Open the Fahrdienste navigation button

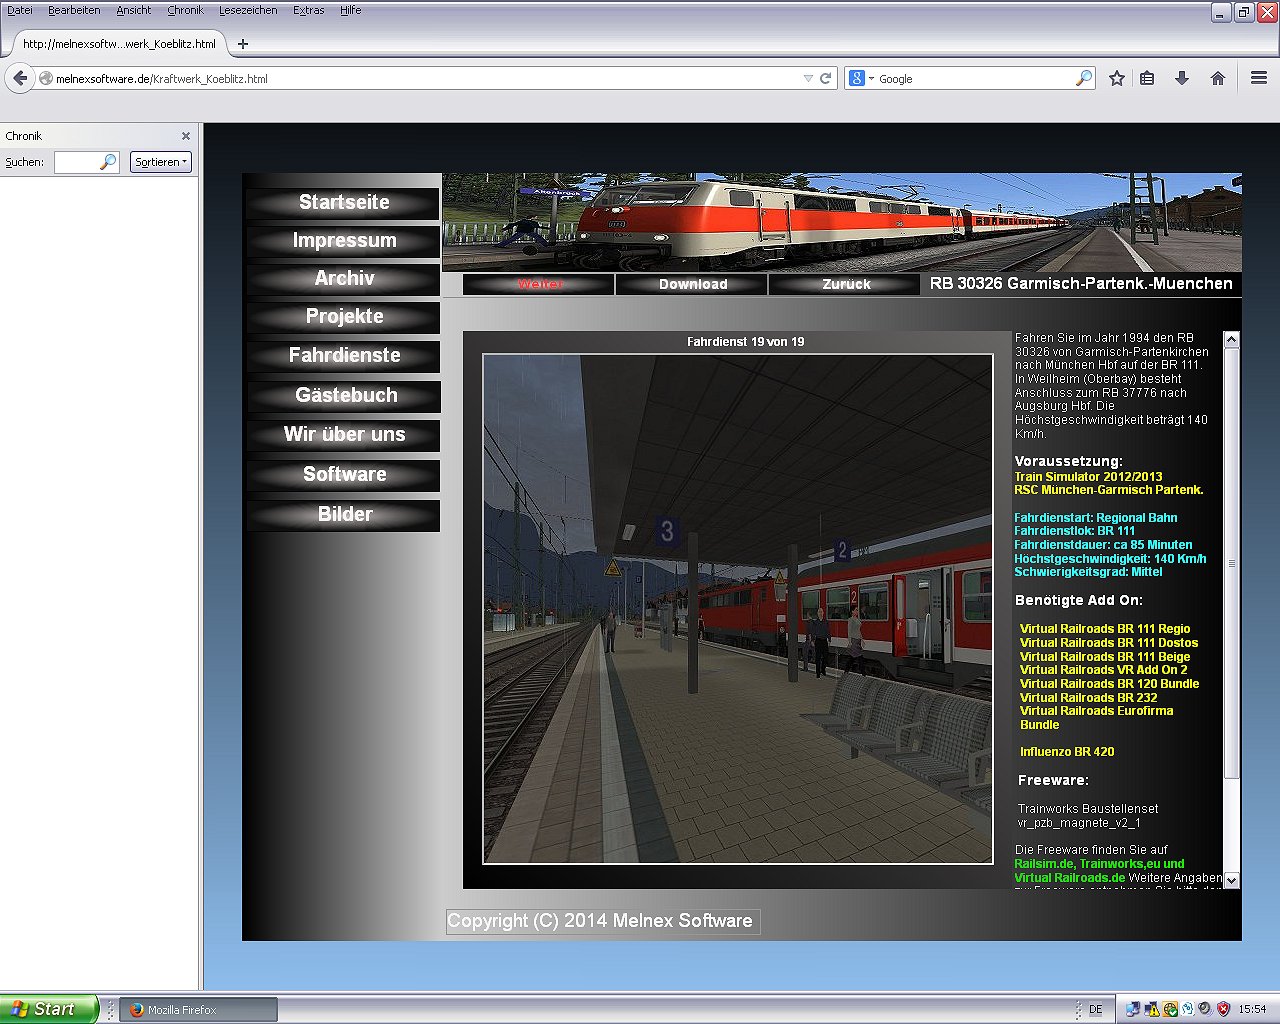344,355
